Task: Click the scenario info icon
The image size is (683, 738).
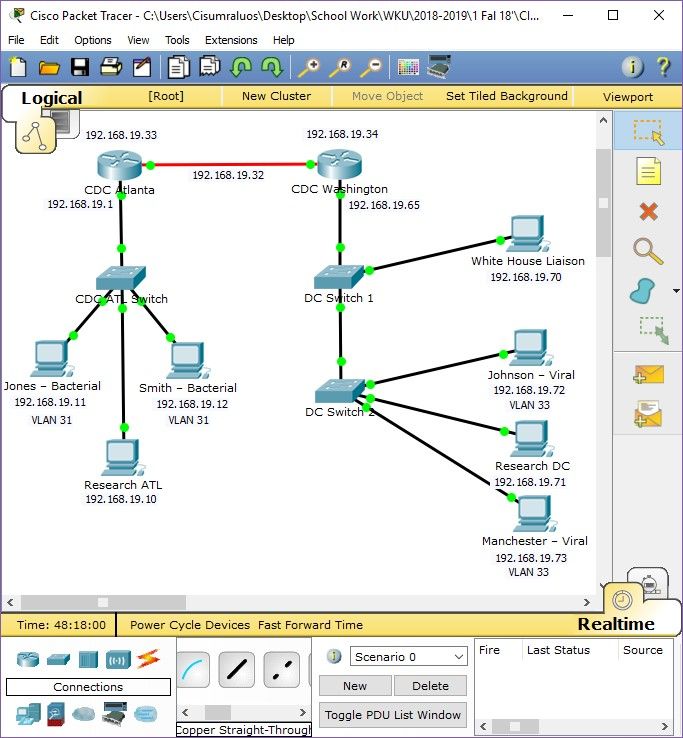Action: pyautogui.click(x=334, y=656)
